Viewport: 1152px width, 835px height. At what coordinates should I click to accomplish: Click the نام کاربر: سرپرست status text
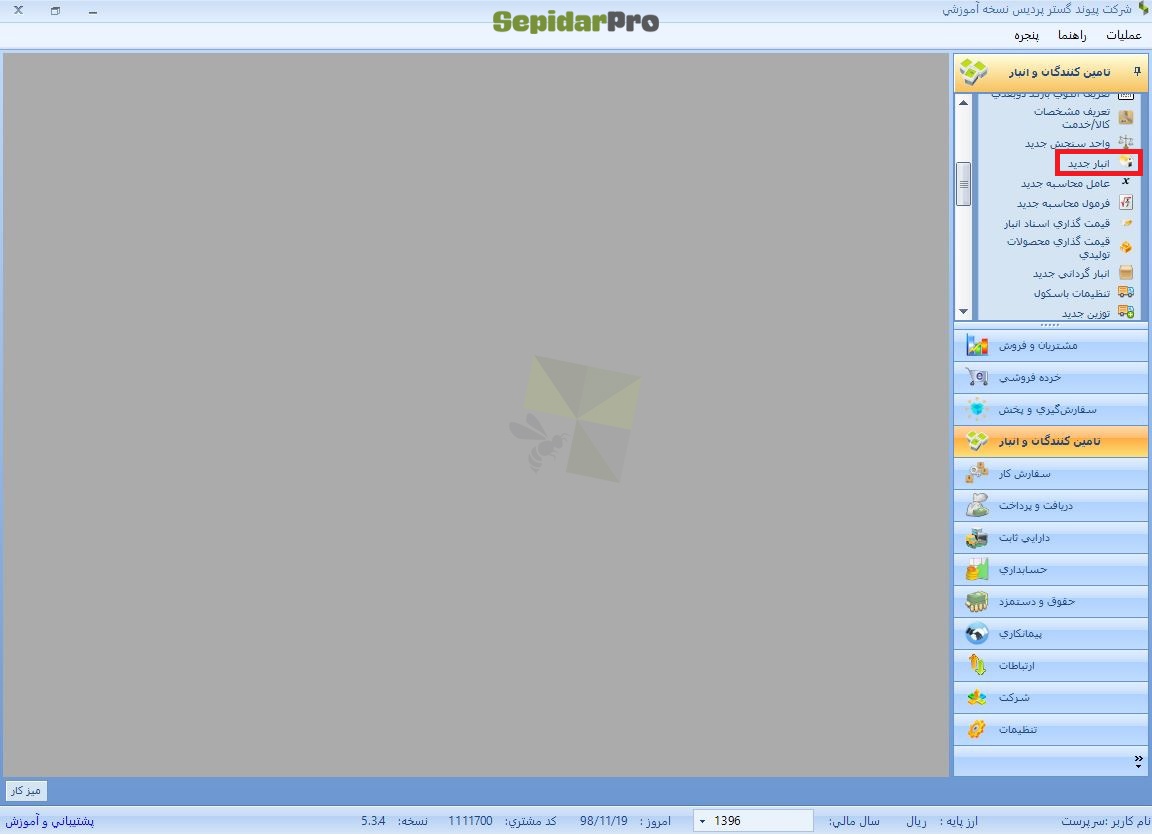click(x=1106, y=821)
